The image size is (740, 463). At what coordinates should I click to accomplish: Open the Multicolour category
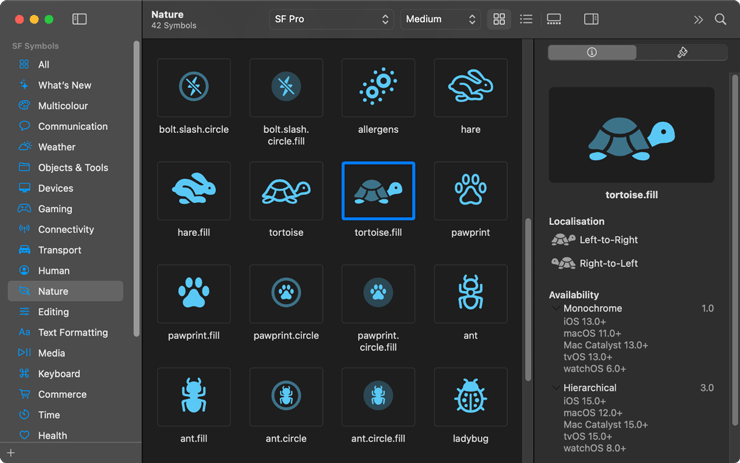click(x=66, y=106)
